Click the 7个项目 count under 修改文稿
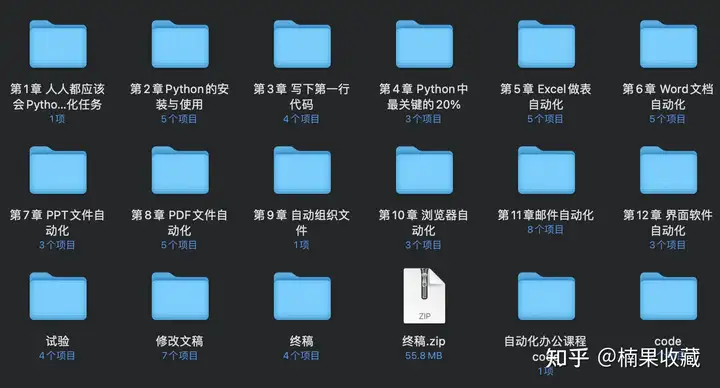Image resolution: width=720 pixels, height=388 pixels. coord(180,355)
